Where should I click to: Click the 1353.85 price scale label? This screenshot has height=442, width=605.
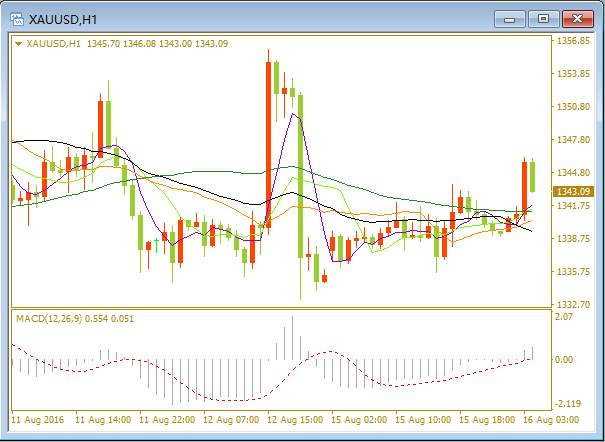pyautogui.click(x=573, y=73)
